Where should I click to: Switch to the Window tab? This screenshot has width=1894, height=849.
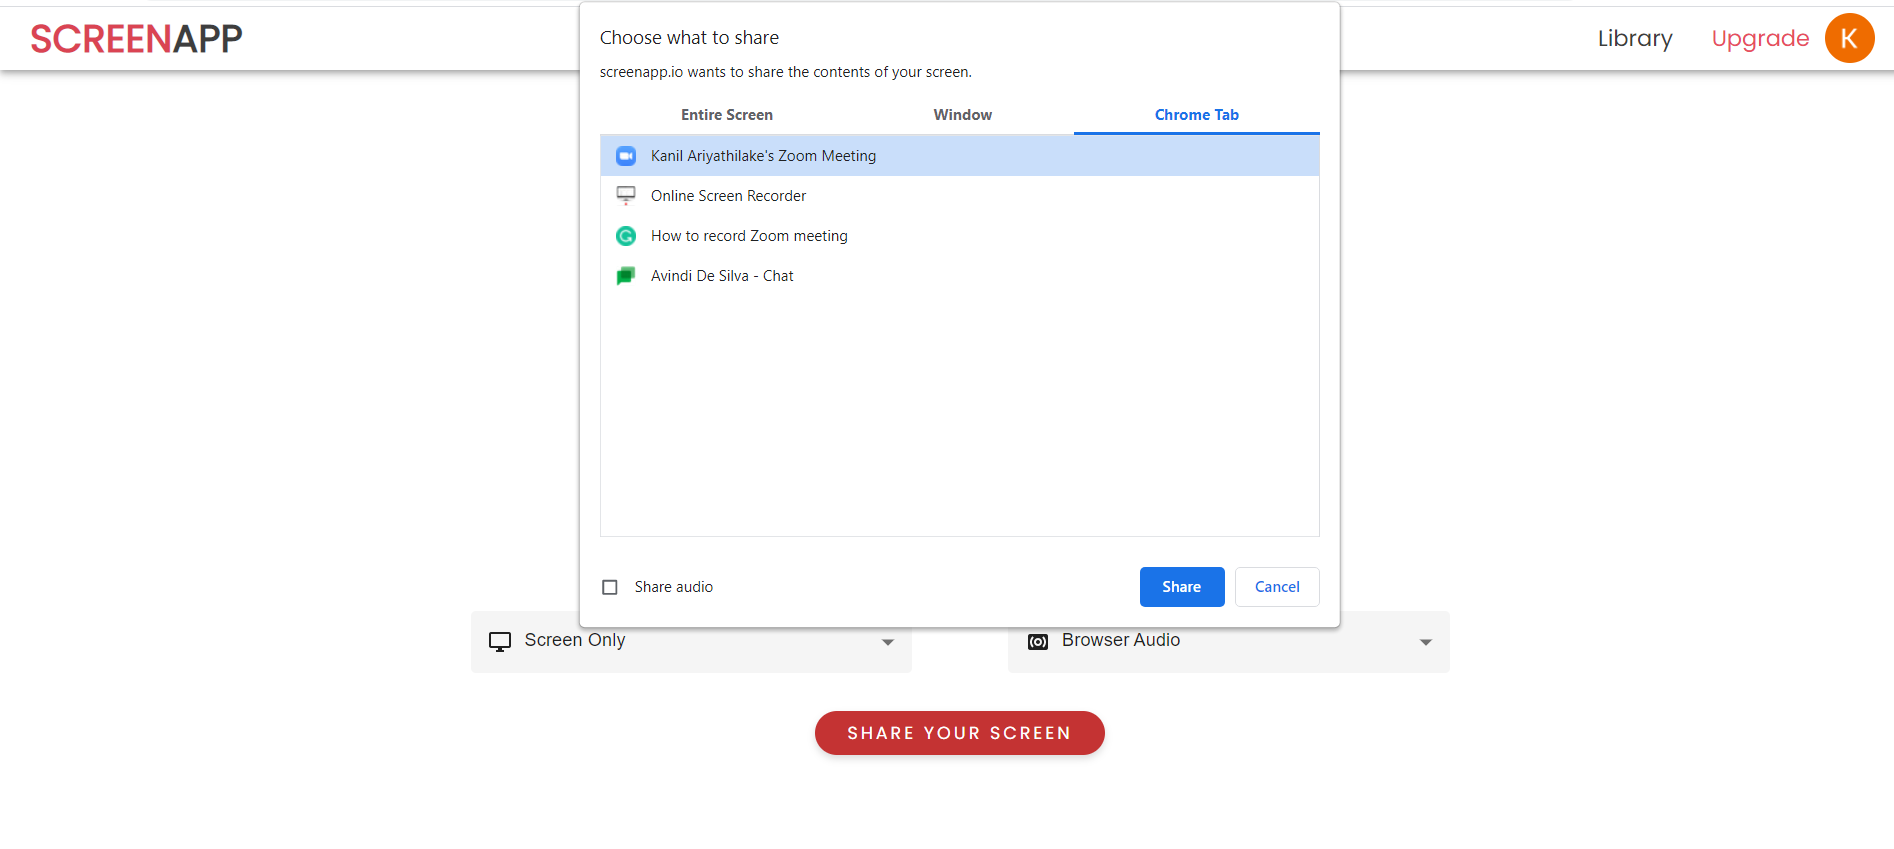coord(963,115)
